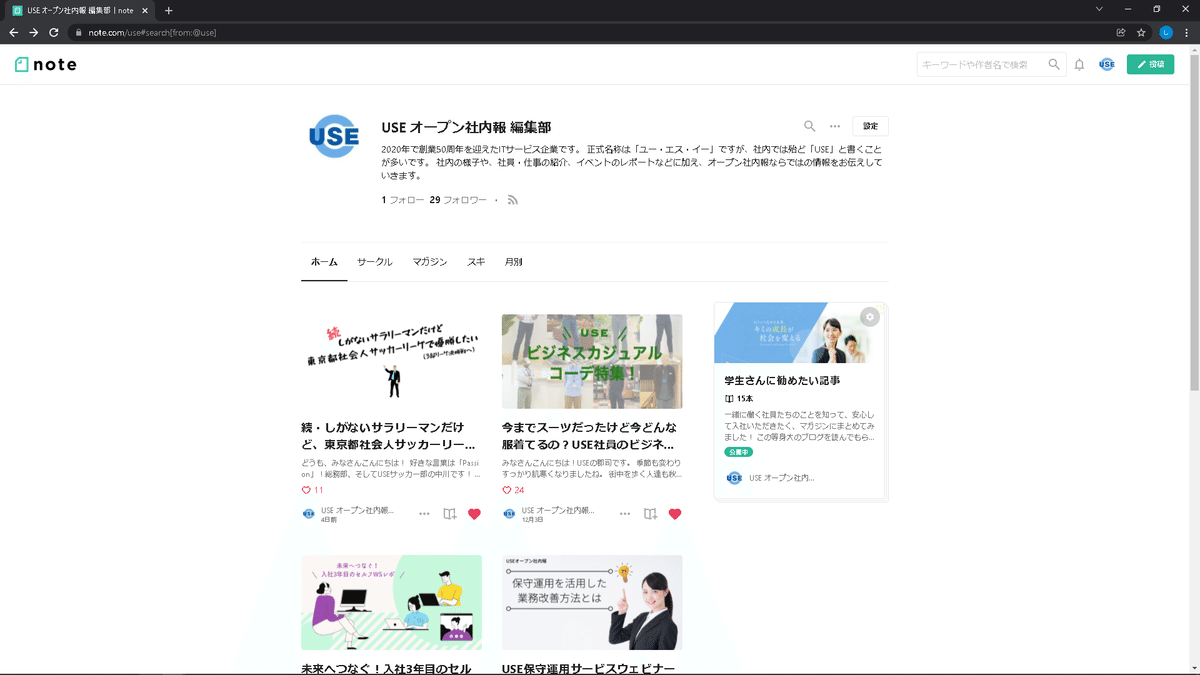Click the 設定 settings button
This screenshot has width=1200, height=675.
(870, 126)
